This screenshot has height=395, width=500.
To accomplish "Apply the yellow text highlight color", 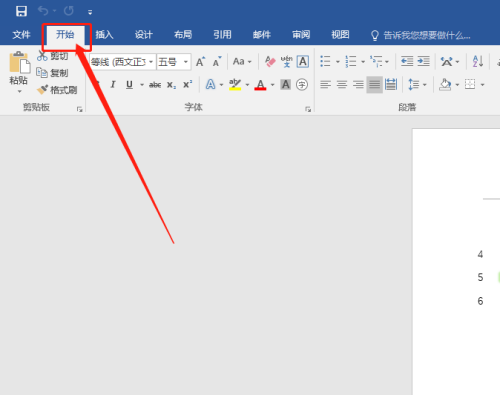I will point(235,85).
